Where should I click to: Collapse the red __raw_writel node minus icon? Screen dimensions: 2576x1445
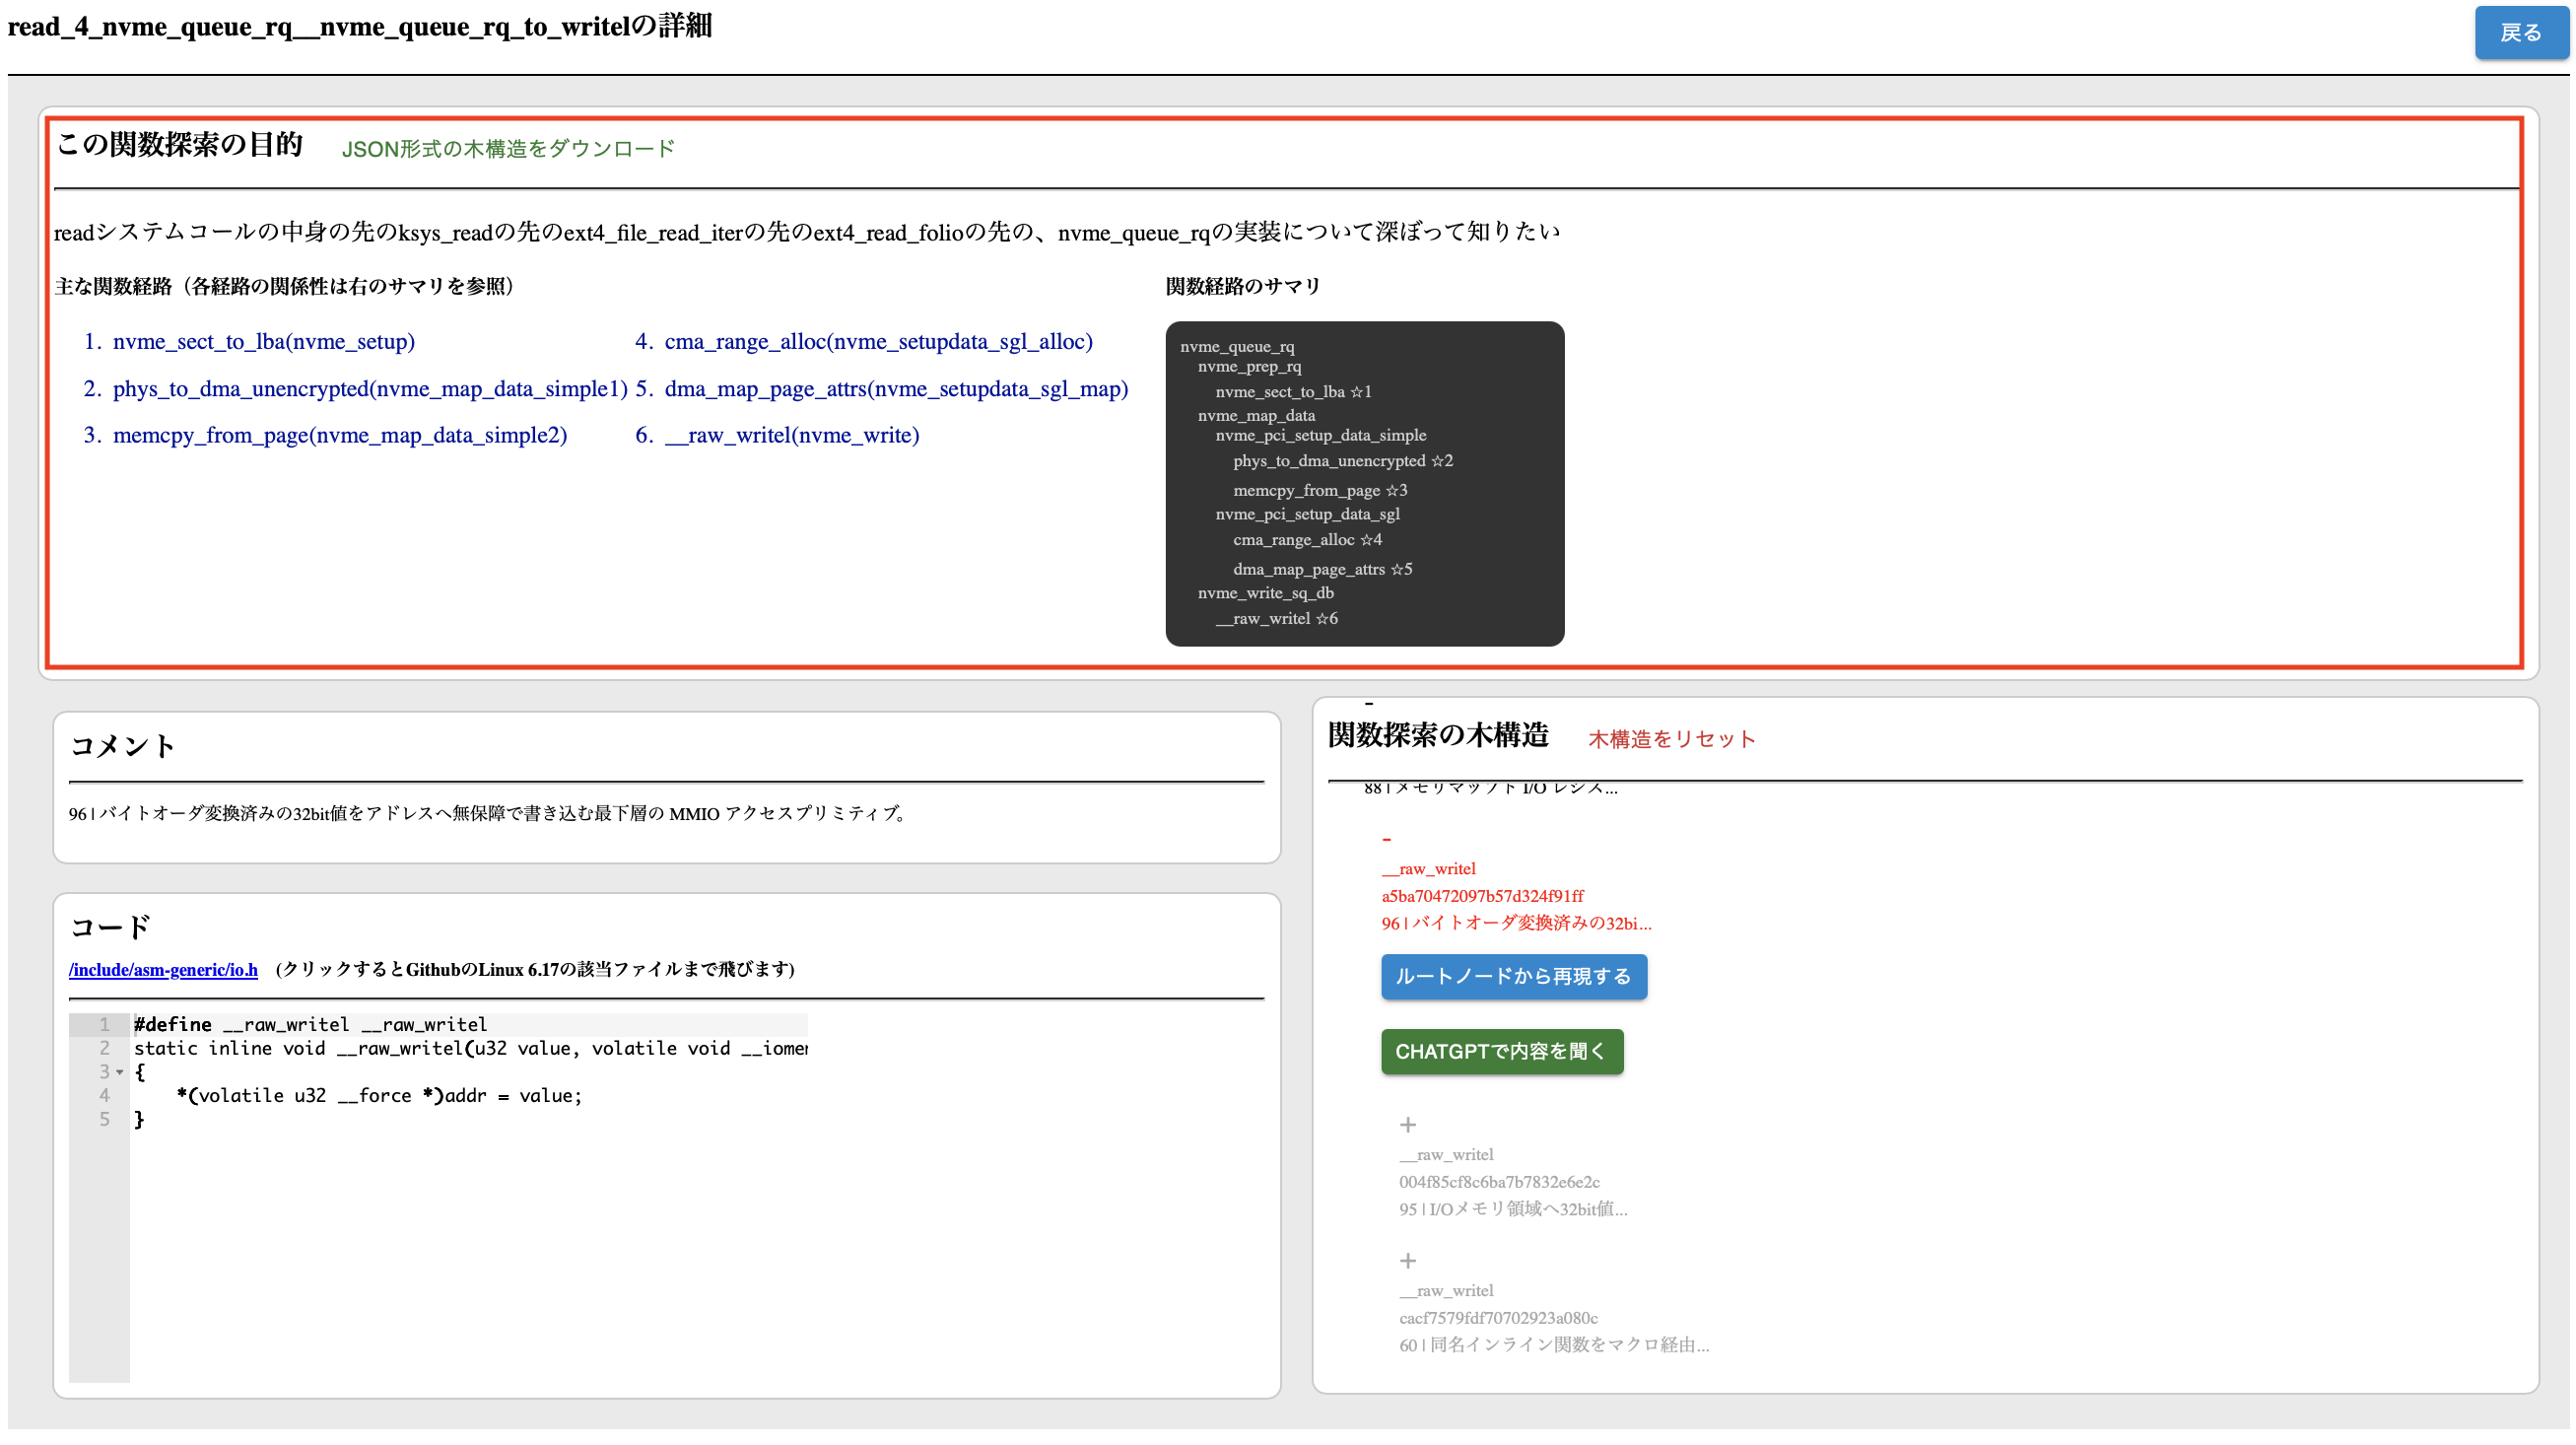click(1386, 839)
